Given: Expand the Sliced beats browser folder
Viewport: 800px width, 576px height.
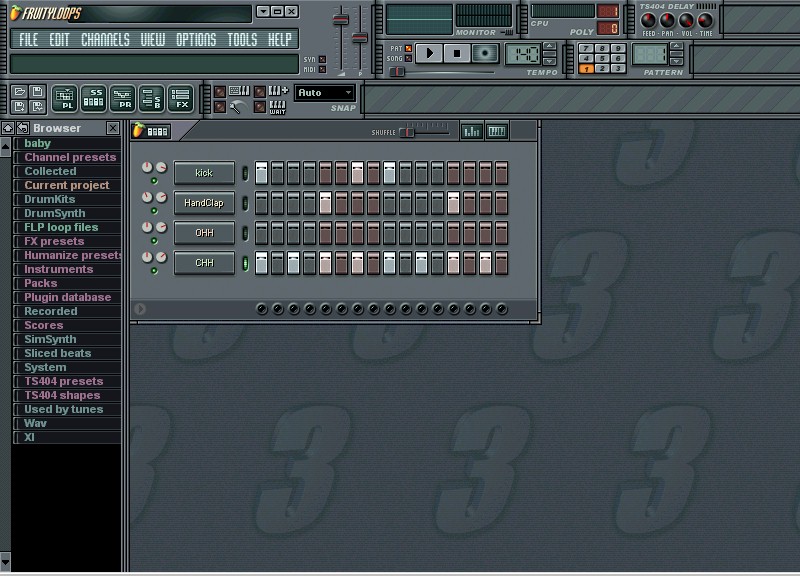Looking at the screenshot, I should (57, 353).
